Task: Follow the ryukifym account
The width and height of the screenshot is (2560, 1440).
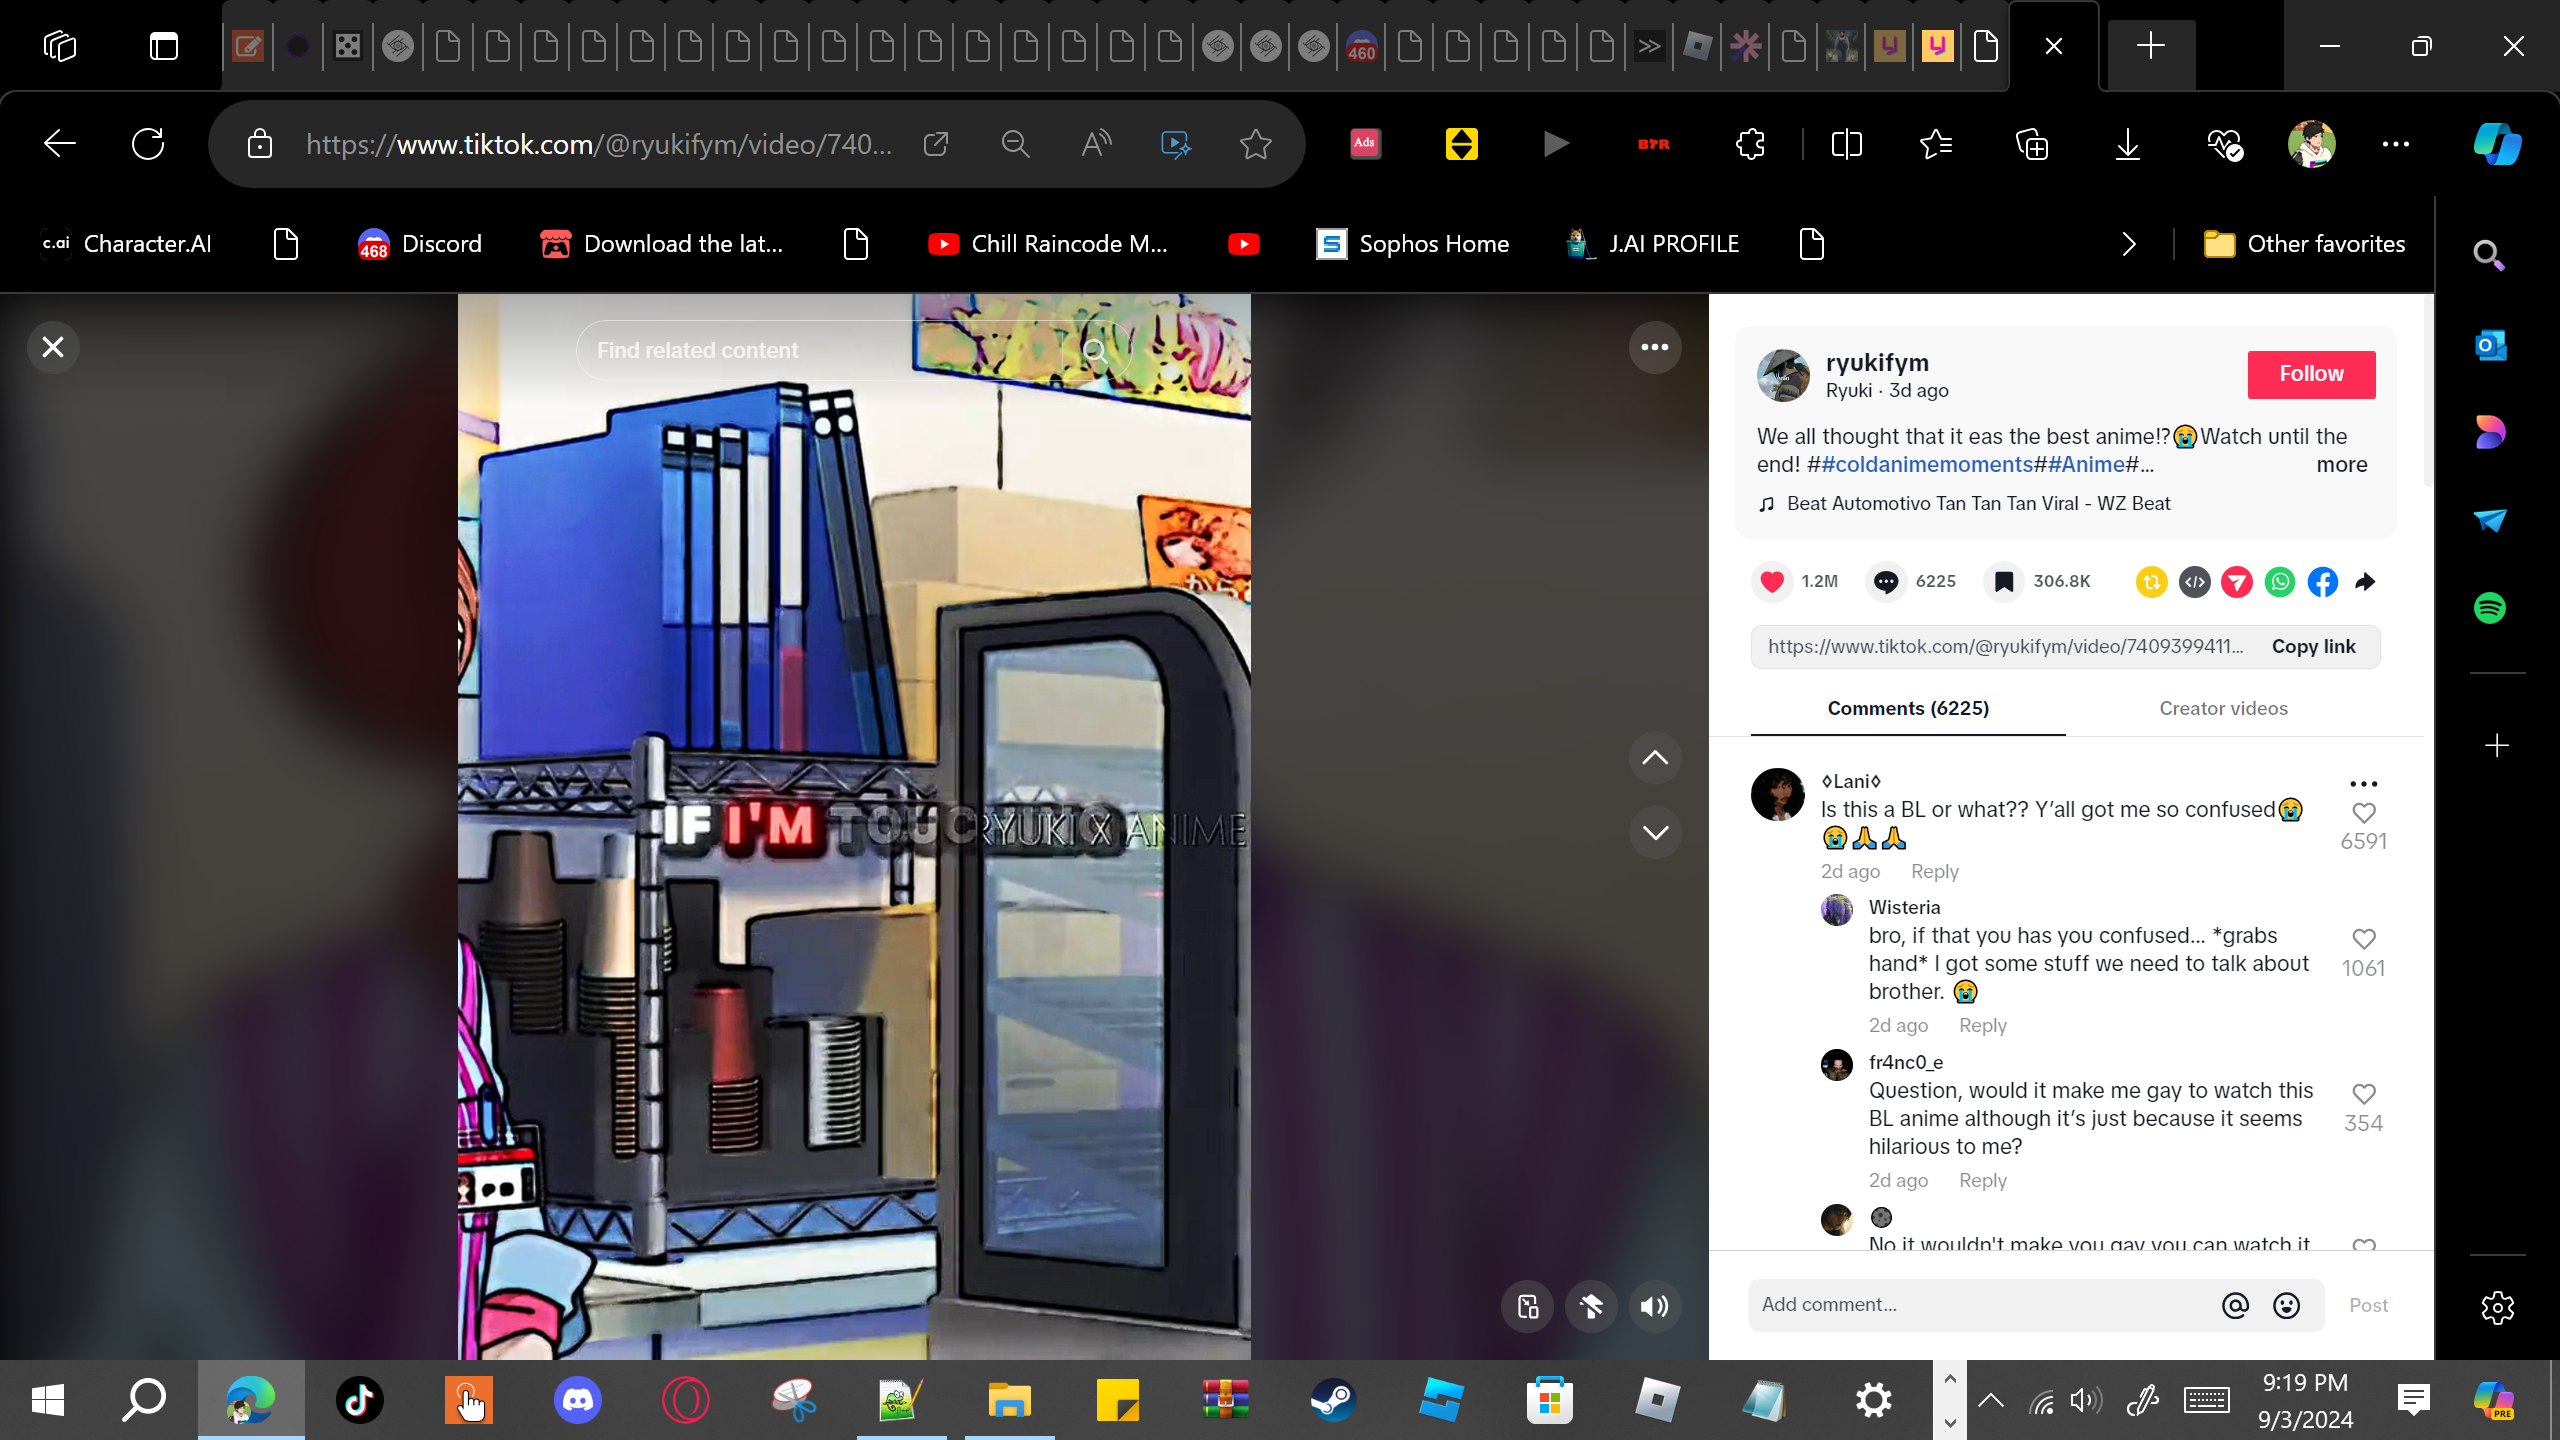Action: 2311,374
